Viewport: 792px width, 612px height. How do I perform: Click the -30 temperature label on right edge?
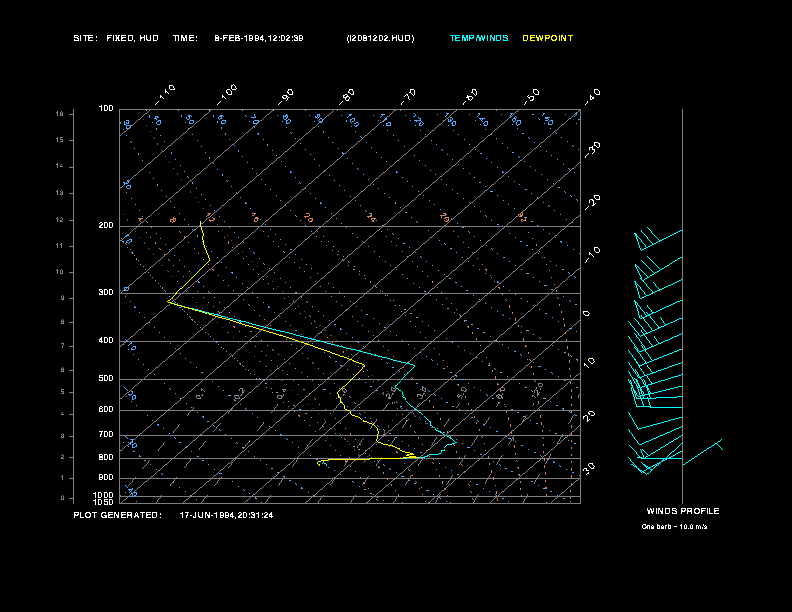tap(593, 149)
